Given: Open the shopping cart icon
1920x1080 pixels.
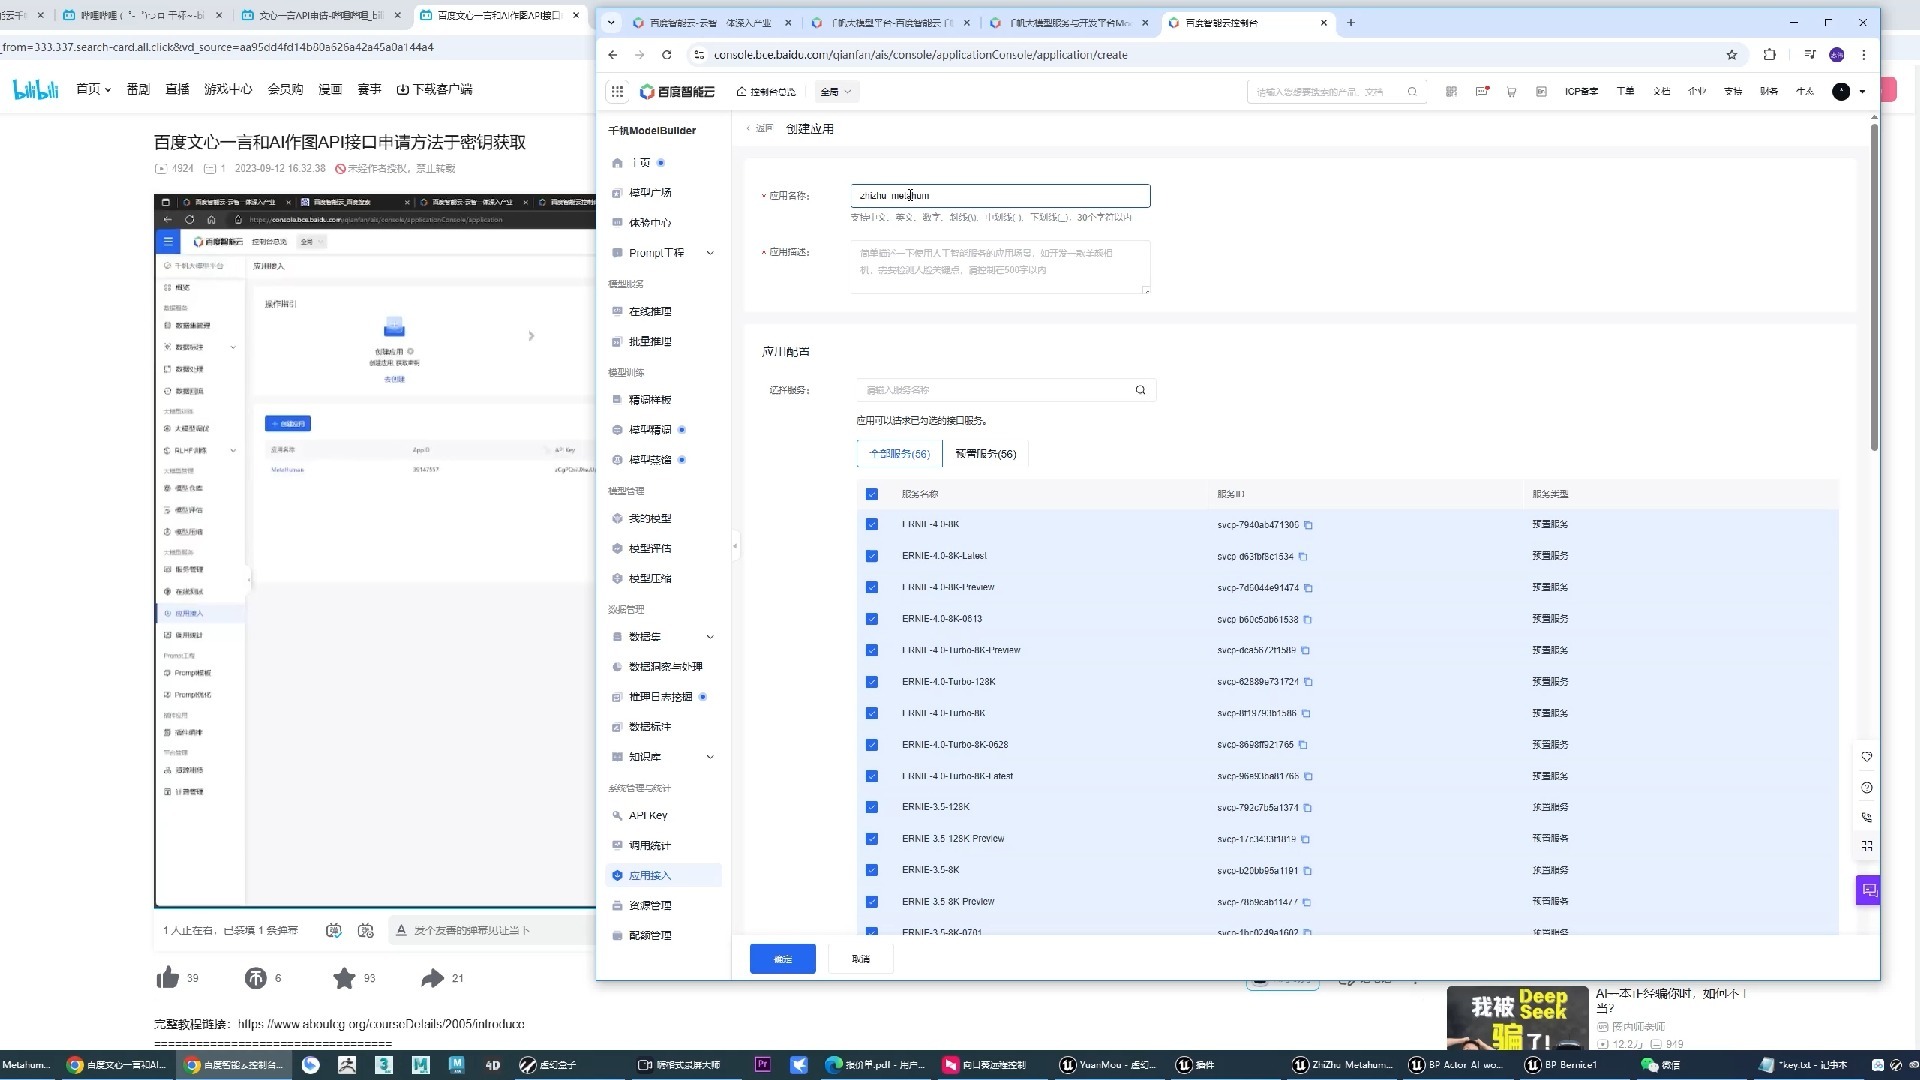Looking at the screenshot, I should click(x=1511, y=91).
